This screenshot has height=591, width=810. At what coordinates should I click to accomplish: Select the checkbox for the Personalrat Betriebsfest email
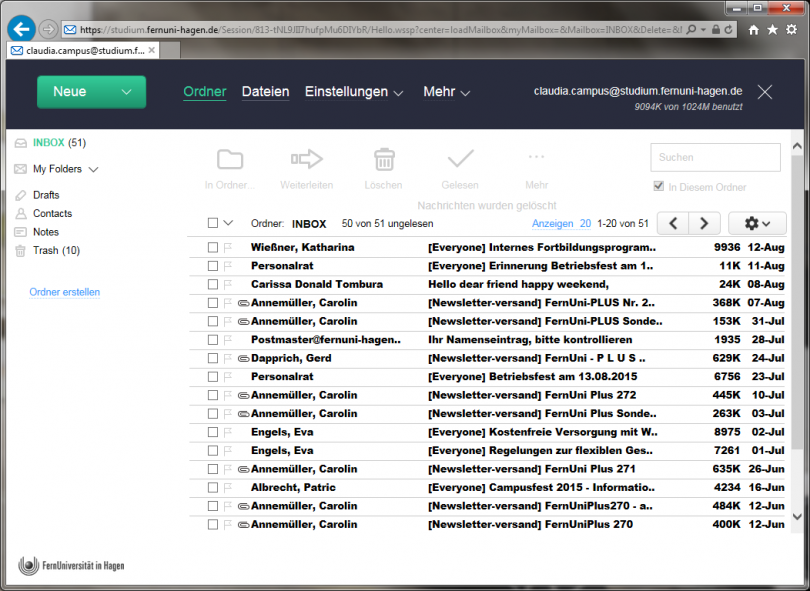pyautogui.click(x=211, y=376)
